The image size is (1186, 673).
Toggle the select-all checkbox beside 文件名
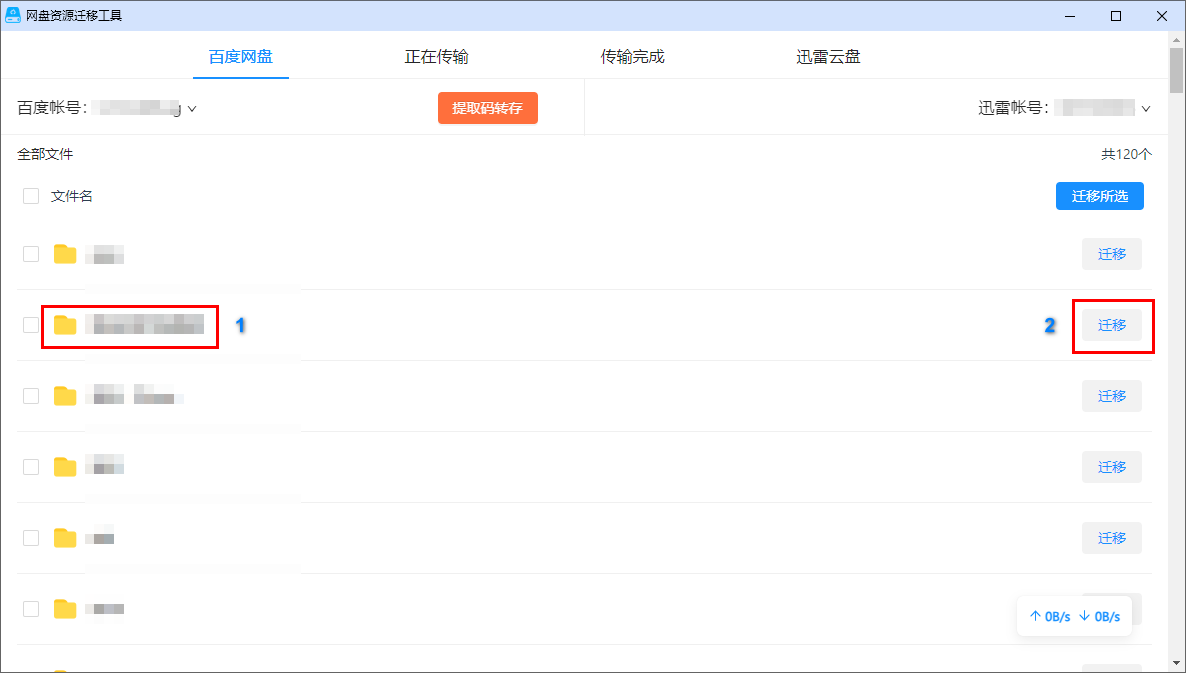tap(31, 197)
